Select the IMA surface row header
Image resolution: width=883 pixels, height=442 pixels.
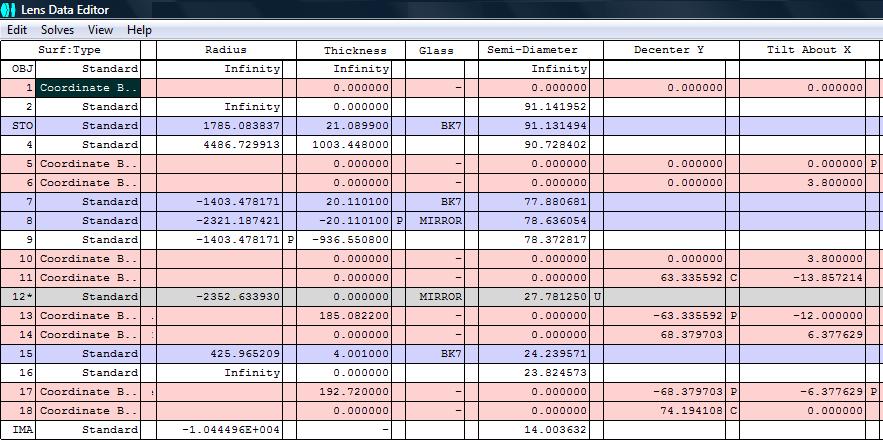coord(21,430)
